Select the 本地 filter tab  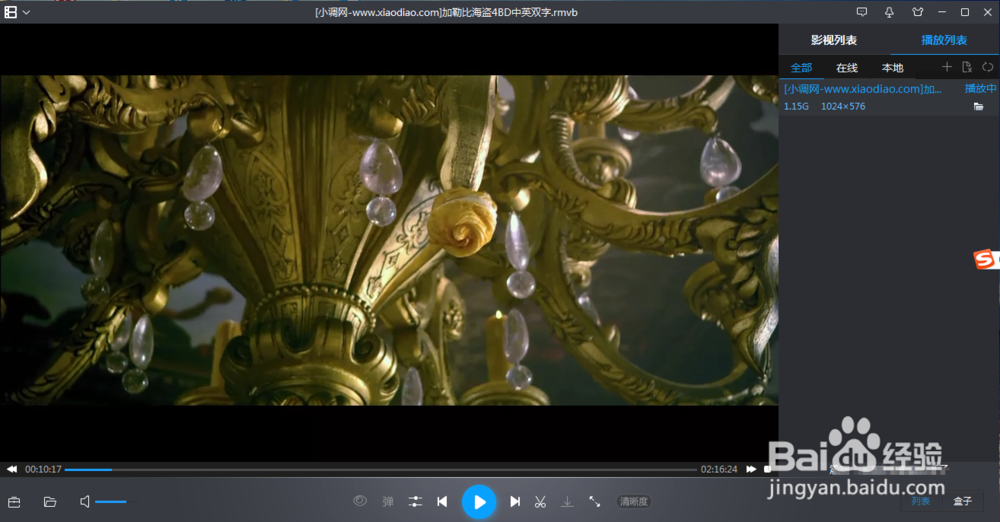[892, 68]
